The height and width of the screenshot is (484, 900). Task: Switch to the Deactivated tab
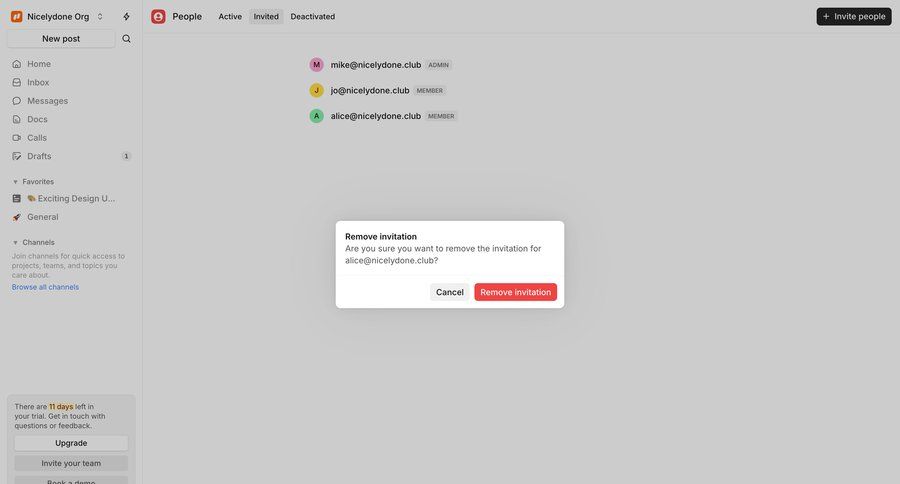pos(313,17)
